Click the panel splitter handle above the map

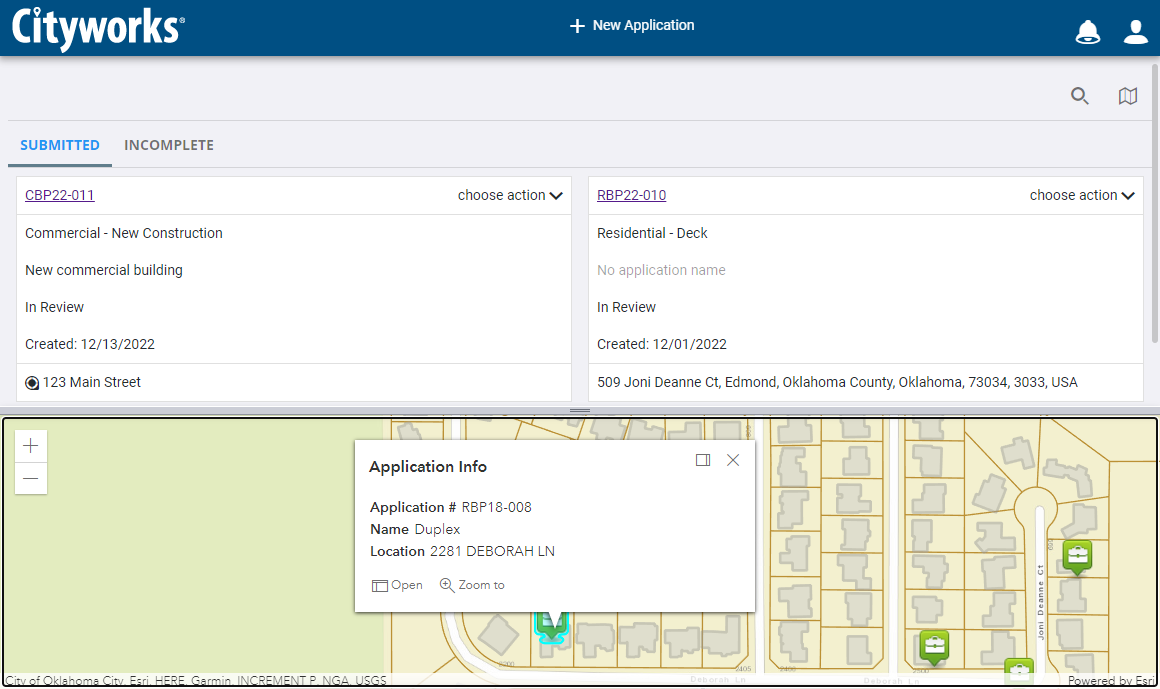click(580, 411)
